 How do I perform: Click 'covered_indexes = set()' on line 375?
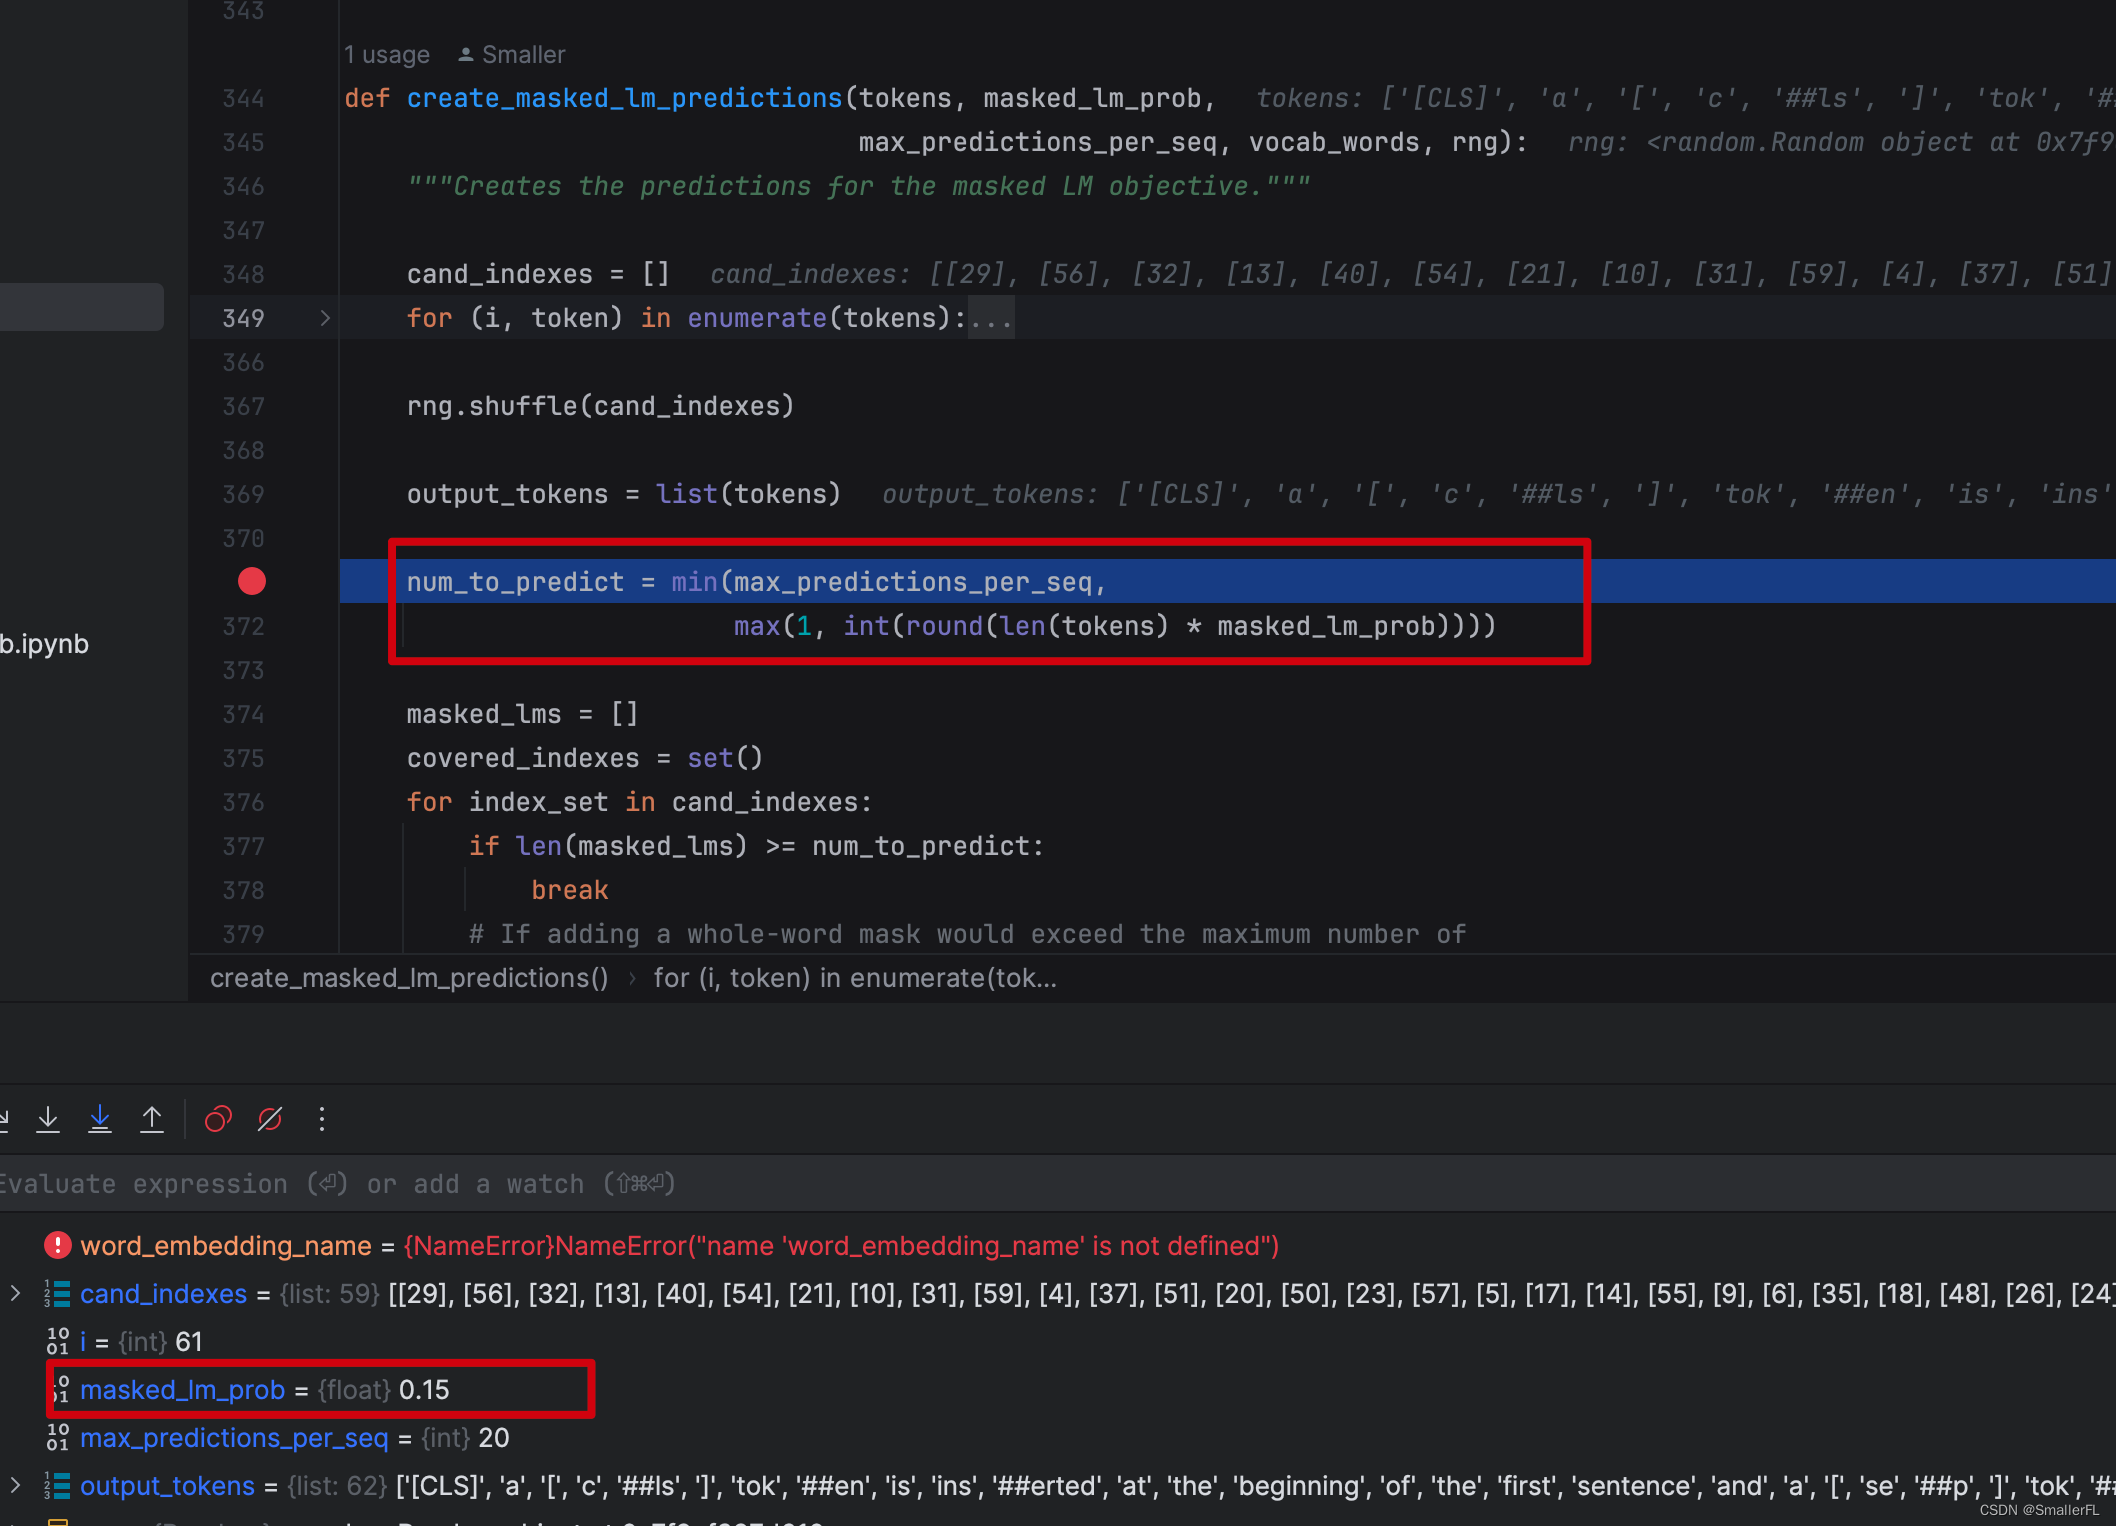585,758
